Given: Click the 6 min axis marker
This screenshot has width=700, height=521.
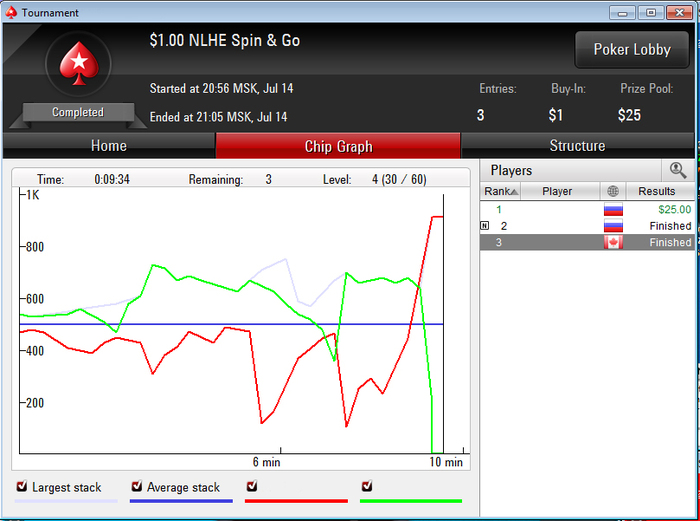Looking at the screenshot, I should click(267, 462).
